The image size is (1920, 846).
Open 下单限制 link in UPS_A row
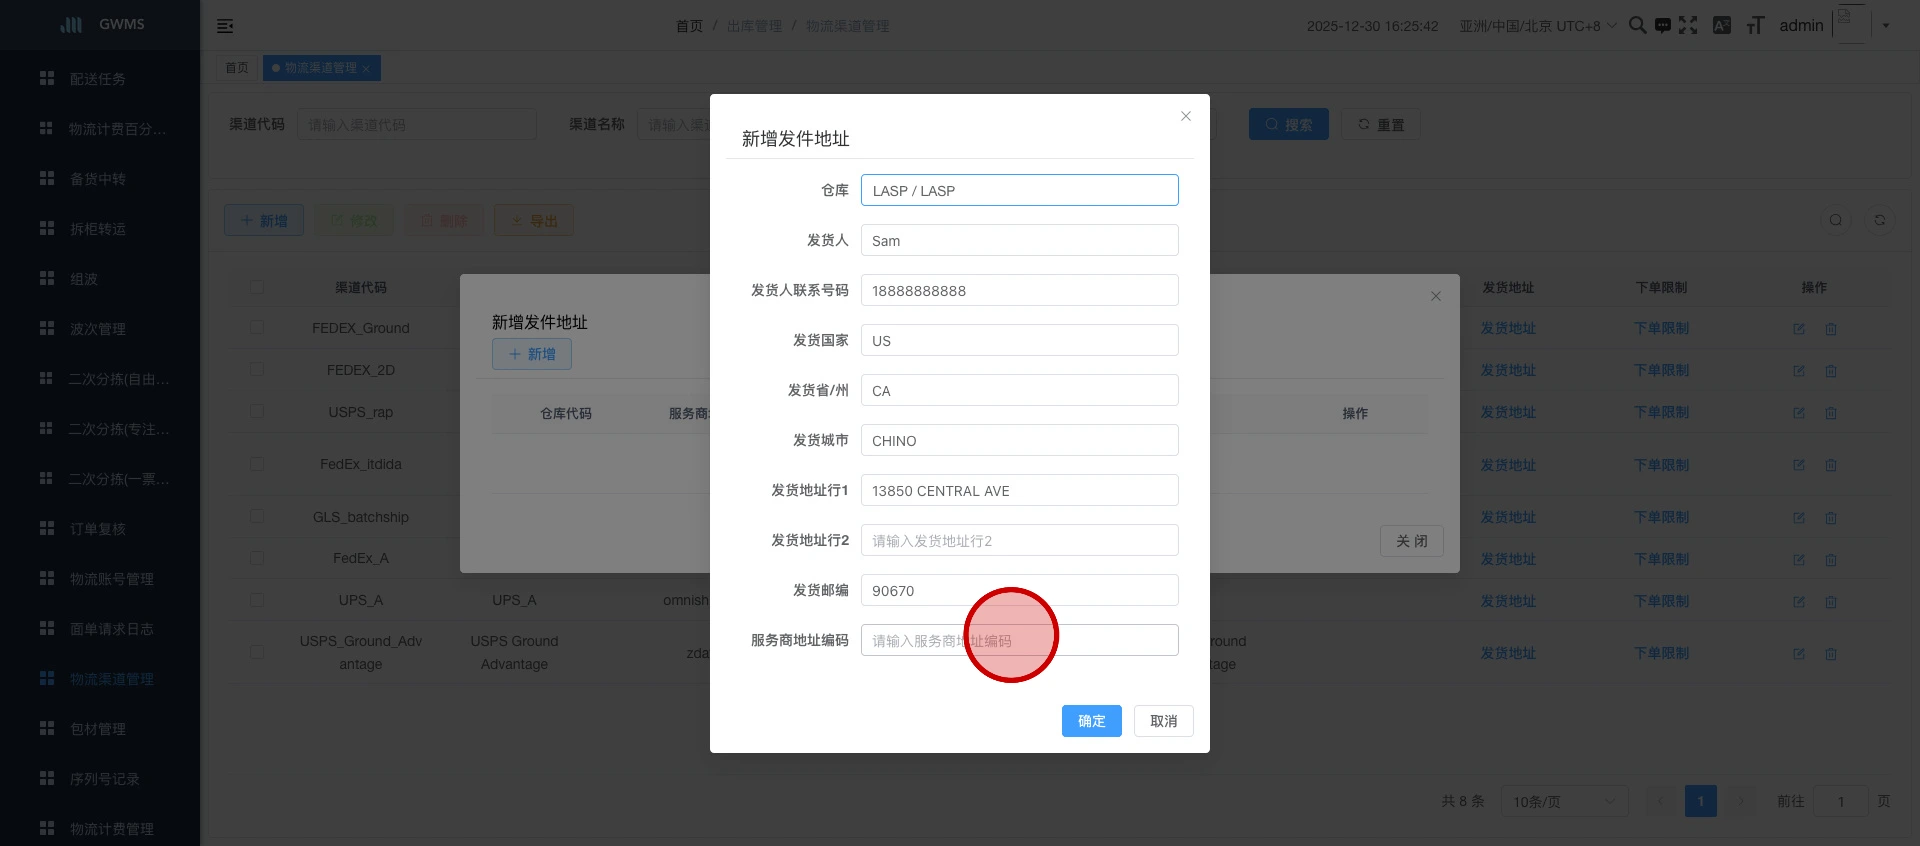tap(1662, 601)
